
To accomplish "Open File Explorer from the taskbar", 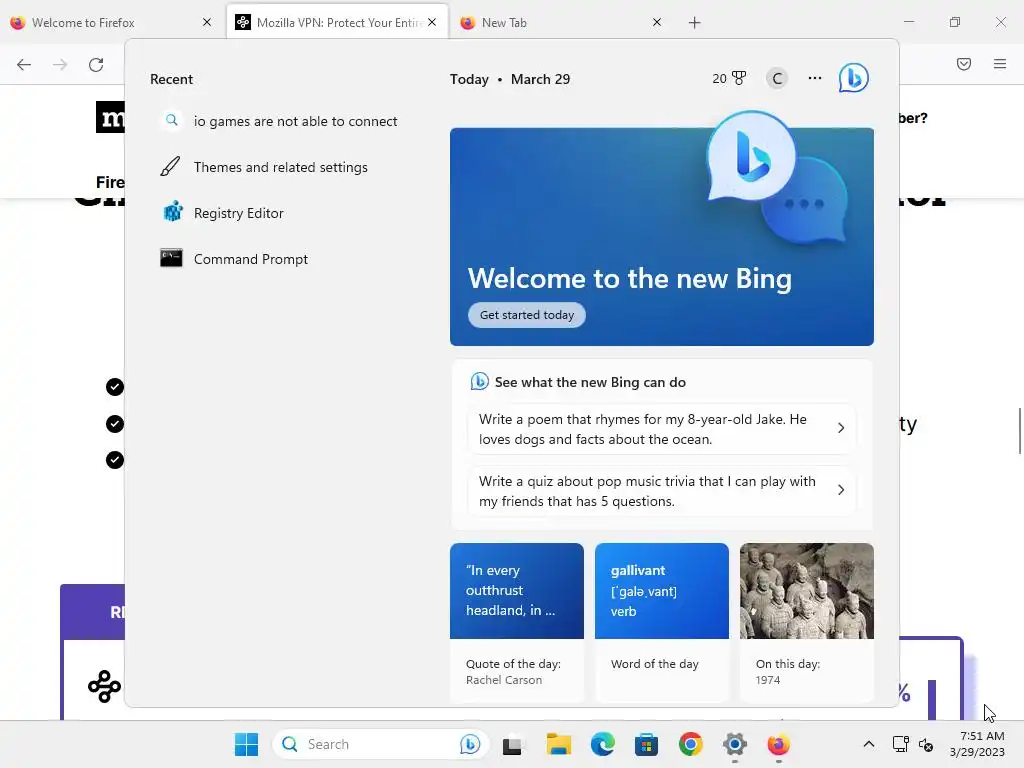I will coord(559,744).
